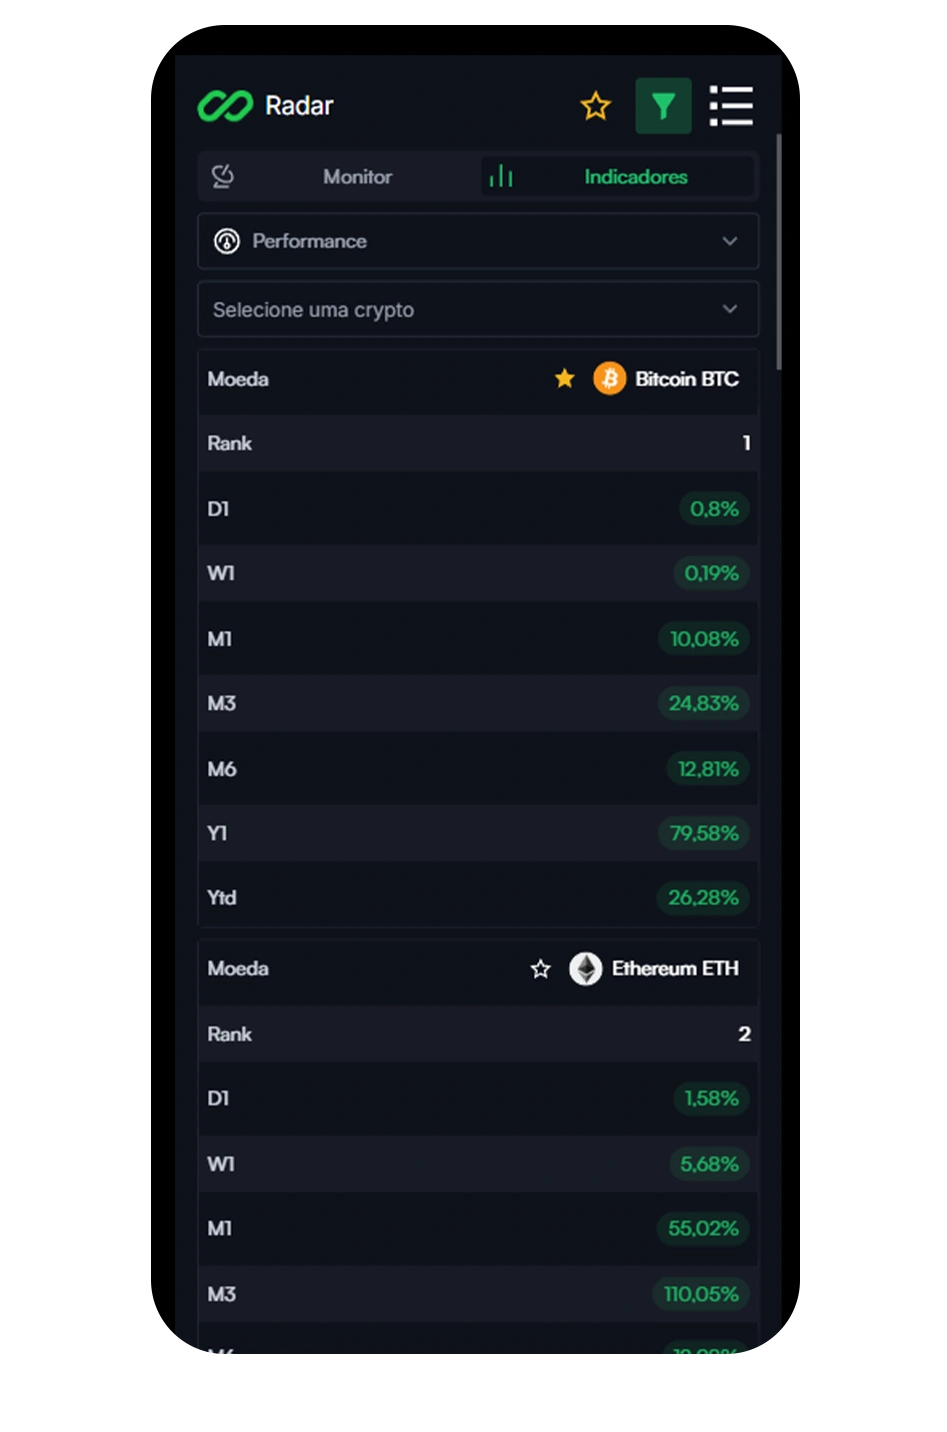Click the Bitcoin coin logo
Image resolution: width=947 pixels, height=1432 pixels.
[x=610, y=379]
